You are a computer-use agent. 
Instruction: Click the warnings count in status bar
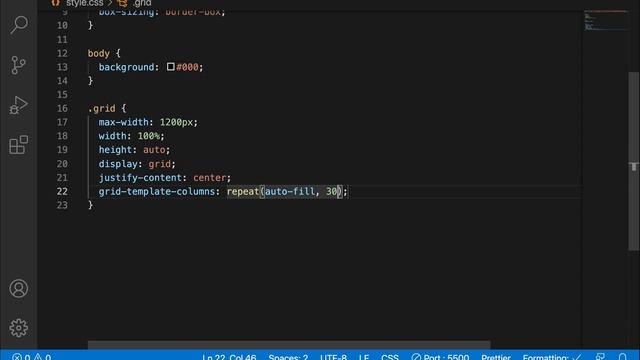point(42,357)
